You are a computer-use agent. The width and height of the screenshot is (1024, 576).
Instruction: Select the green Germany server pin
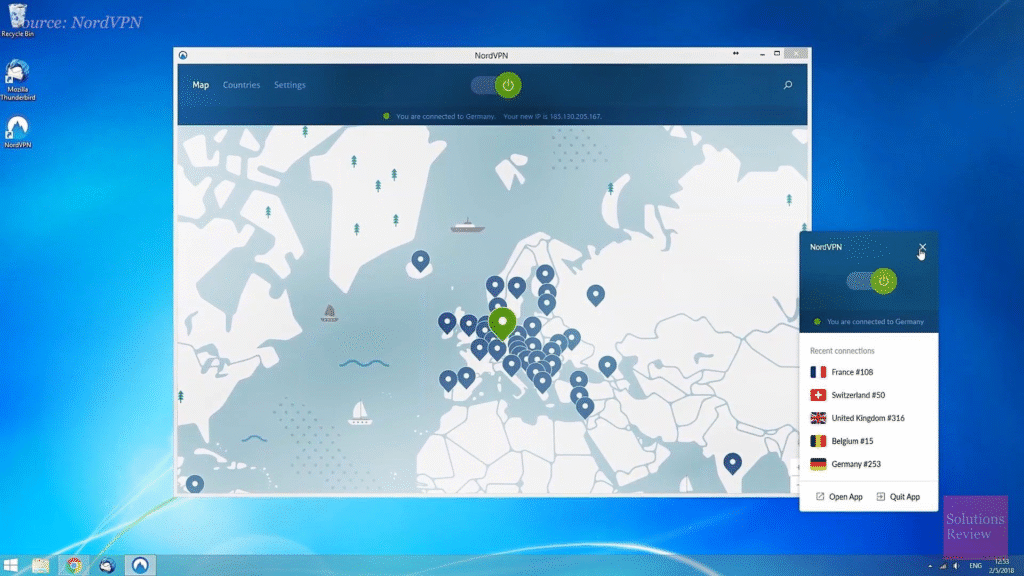click(x=502, y=321)
